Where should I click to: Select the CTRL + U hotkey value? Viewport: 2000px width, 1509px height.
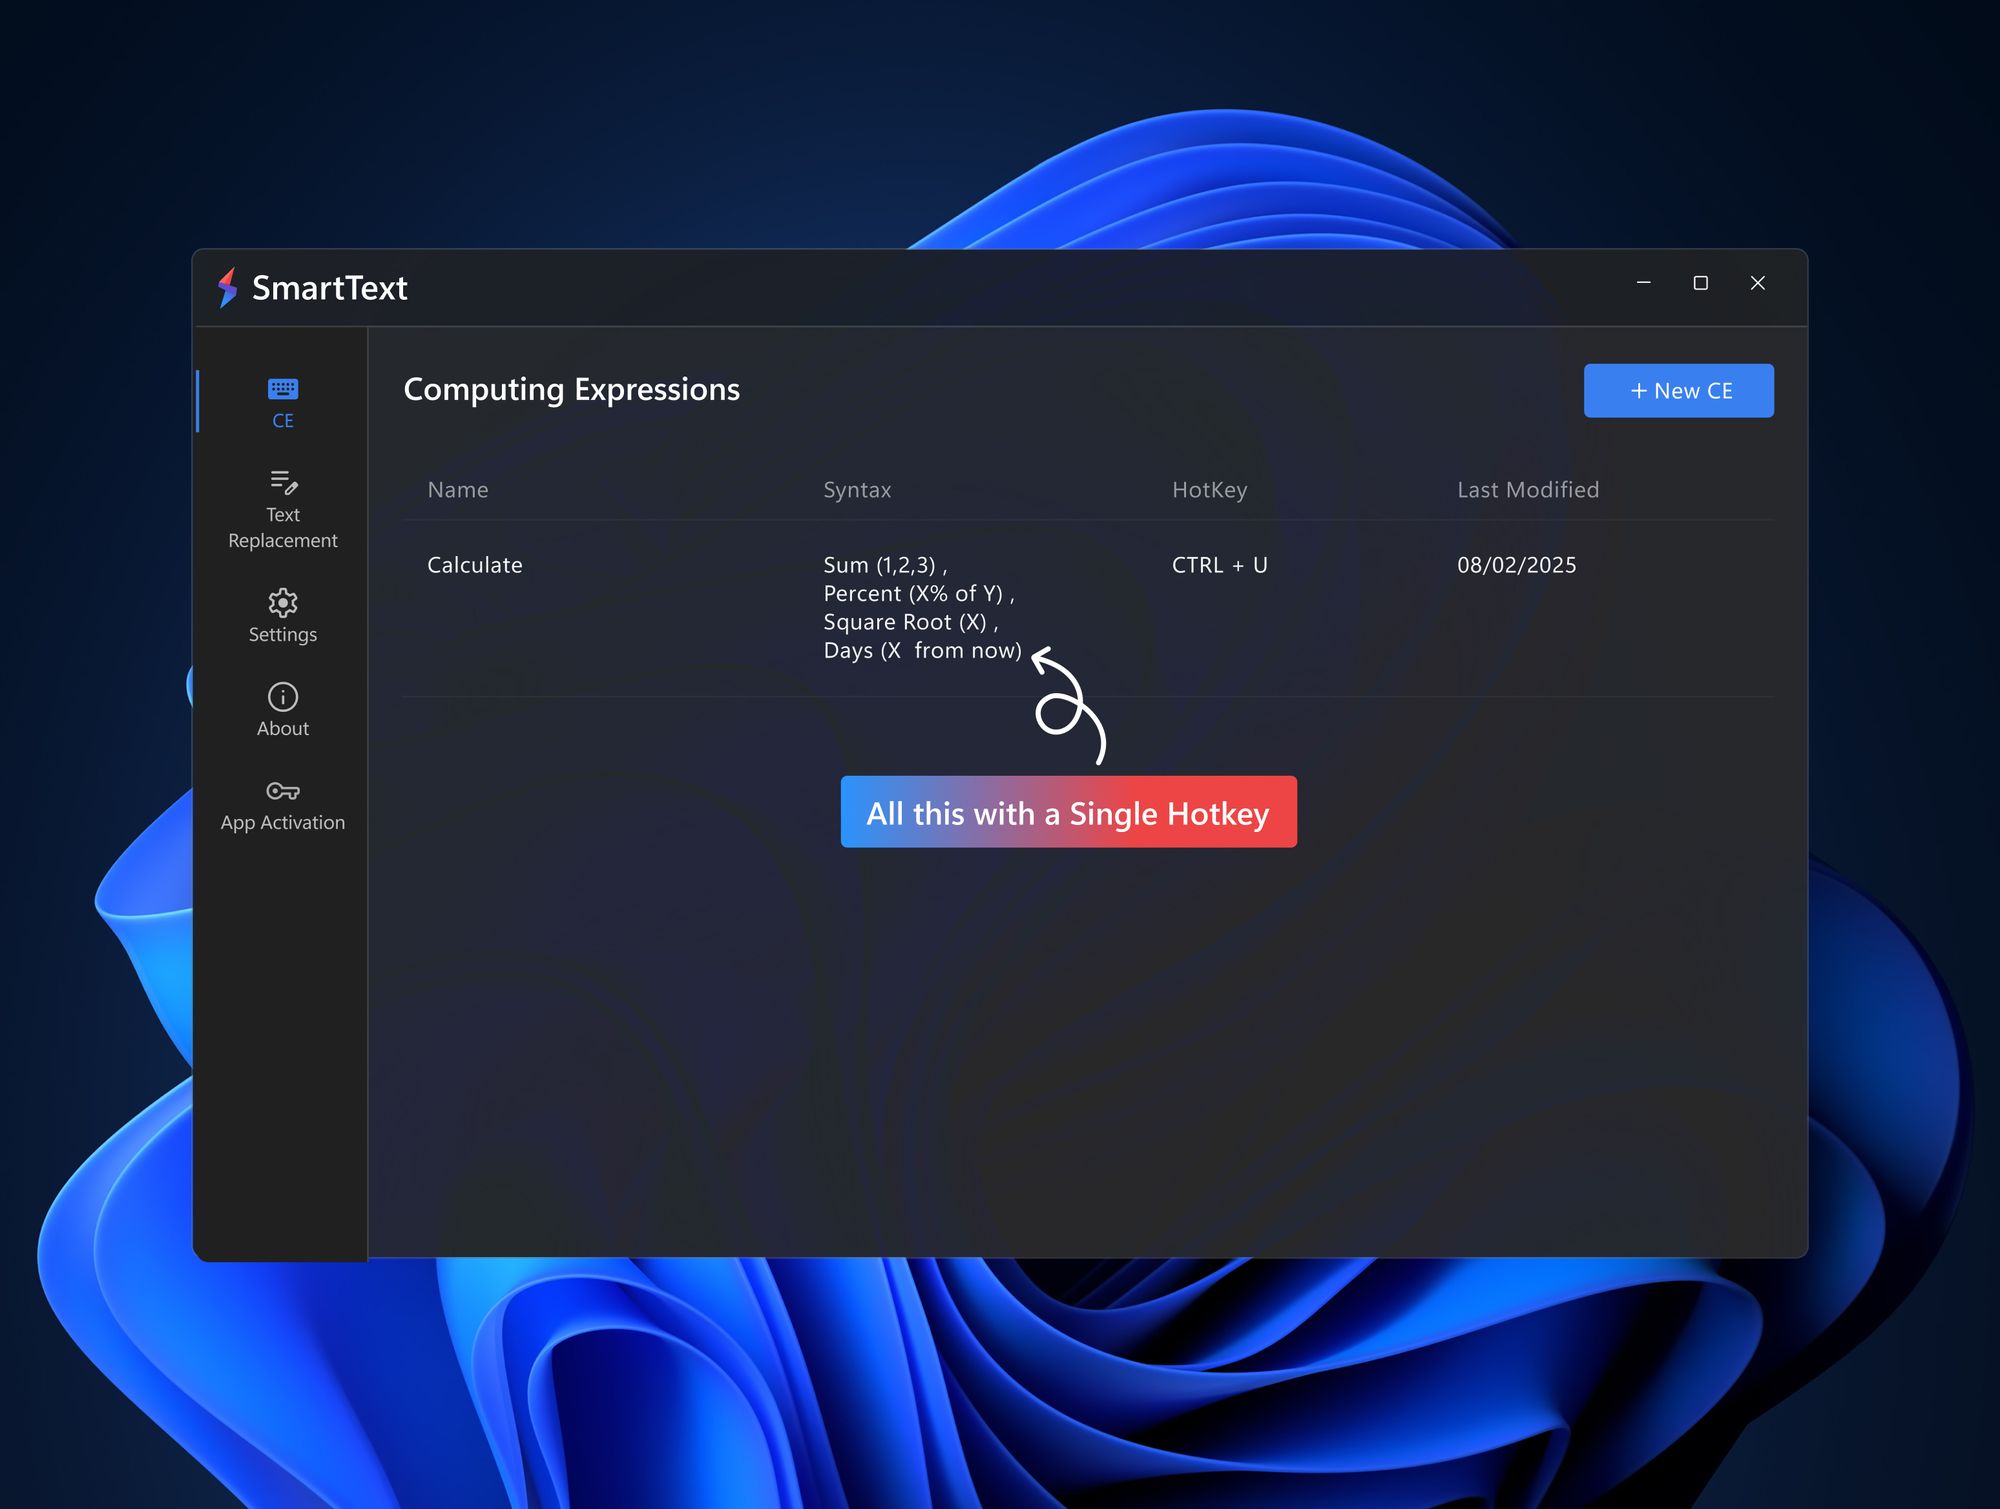click(1219, 564)
